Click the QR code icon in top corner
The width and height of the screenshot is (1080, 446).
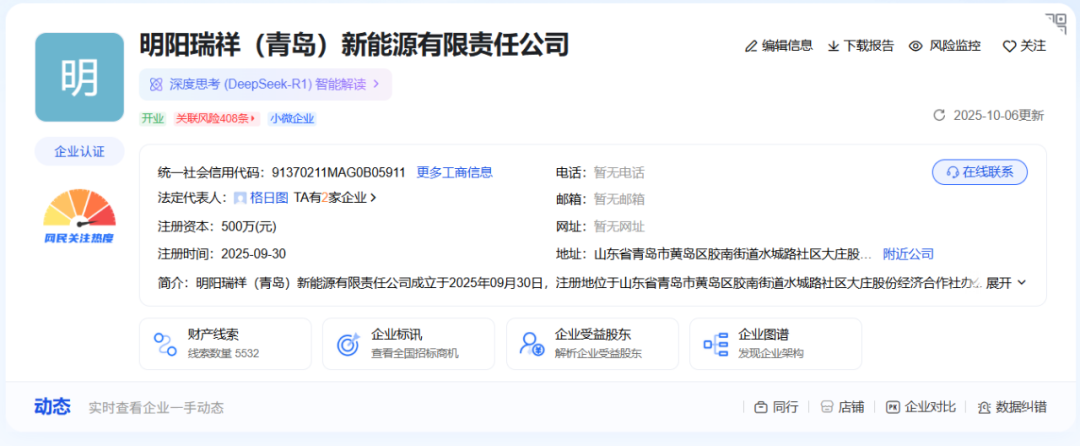[x=1055, y=22]
